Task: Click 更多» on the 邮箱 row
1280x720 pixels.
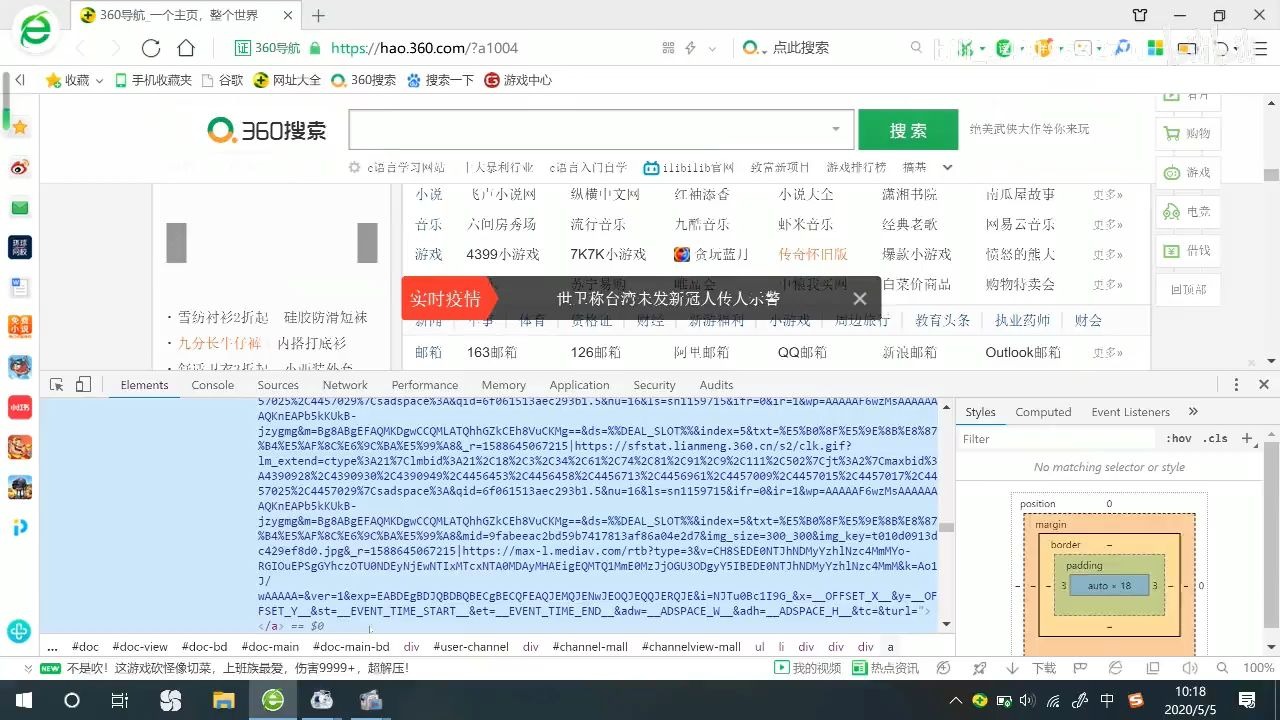Action: click(1107, 352)
